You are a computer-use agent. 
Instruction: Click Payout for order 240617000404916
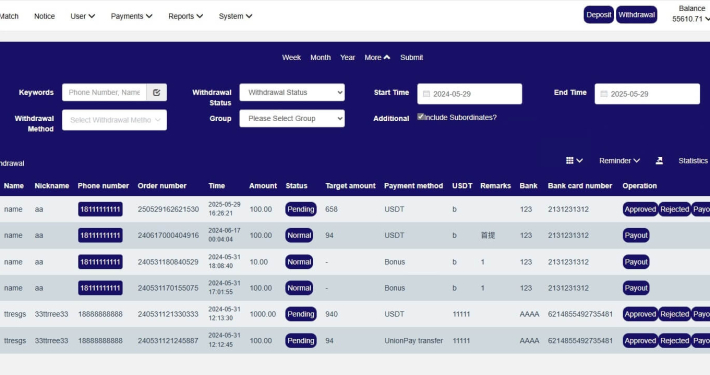pyautogui.click(x=636, y=236)
